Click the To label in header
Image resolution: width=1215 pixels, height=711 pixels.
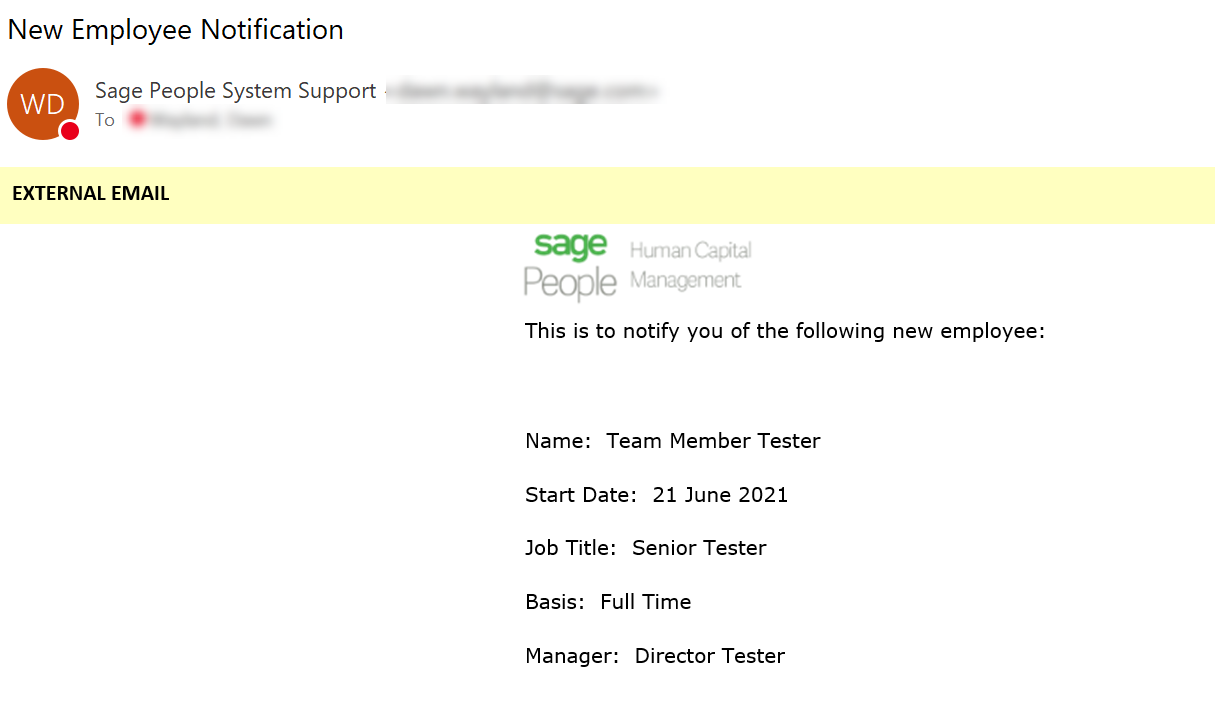point(105,120)
